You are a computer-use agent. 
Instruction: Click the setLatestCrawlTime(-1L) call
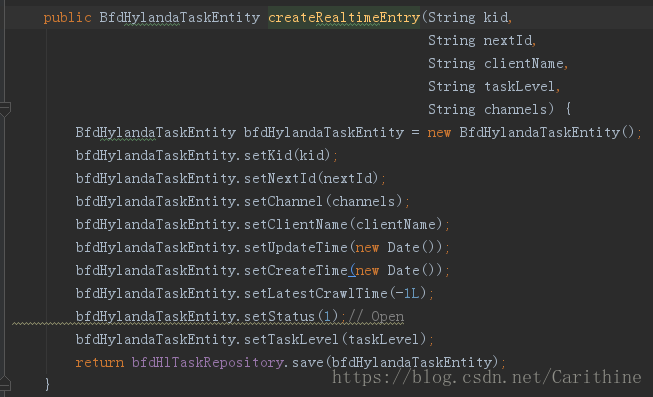pos(335,293)
